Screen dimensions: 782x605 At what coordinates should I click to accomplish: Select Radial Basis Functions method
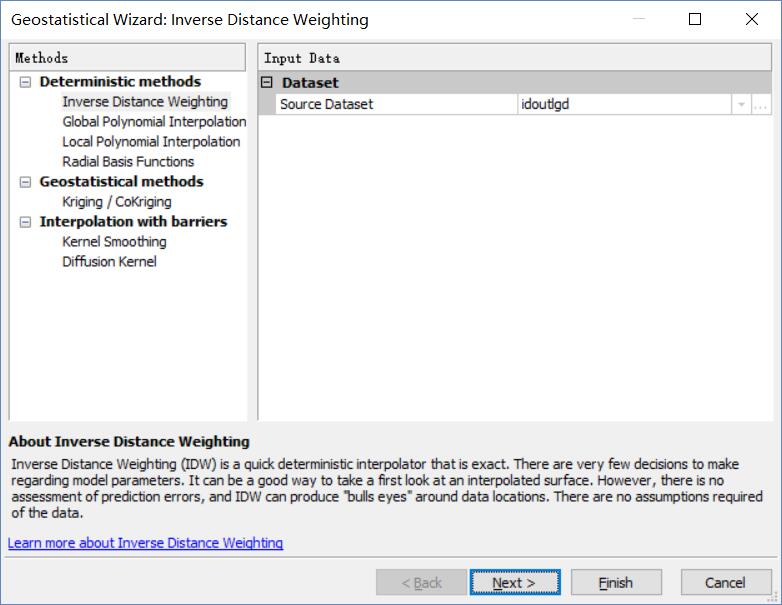pos(128,162)
